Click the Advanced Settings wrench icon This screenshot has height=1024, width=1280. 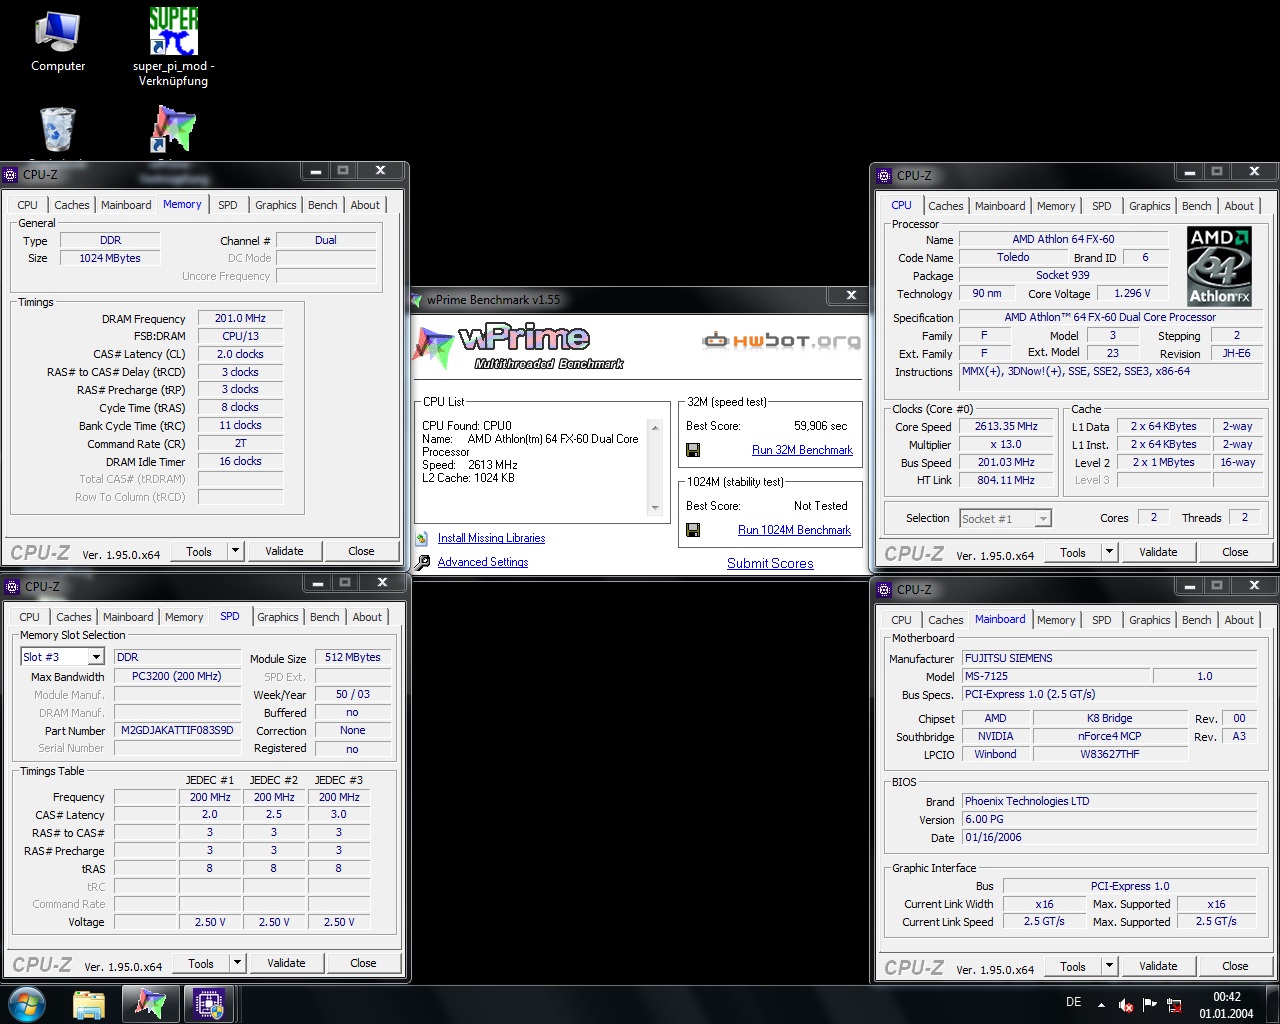pyautogui.click(x=423, y=562)
